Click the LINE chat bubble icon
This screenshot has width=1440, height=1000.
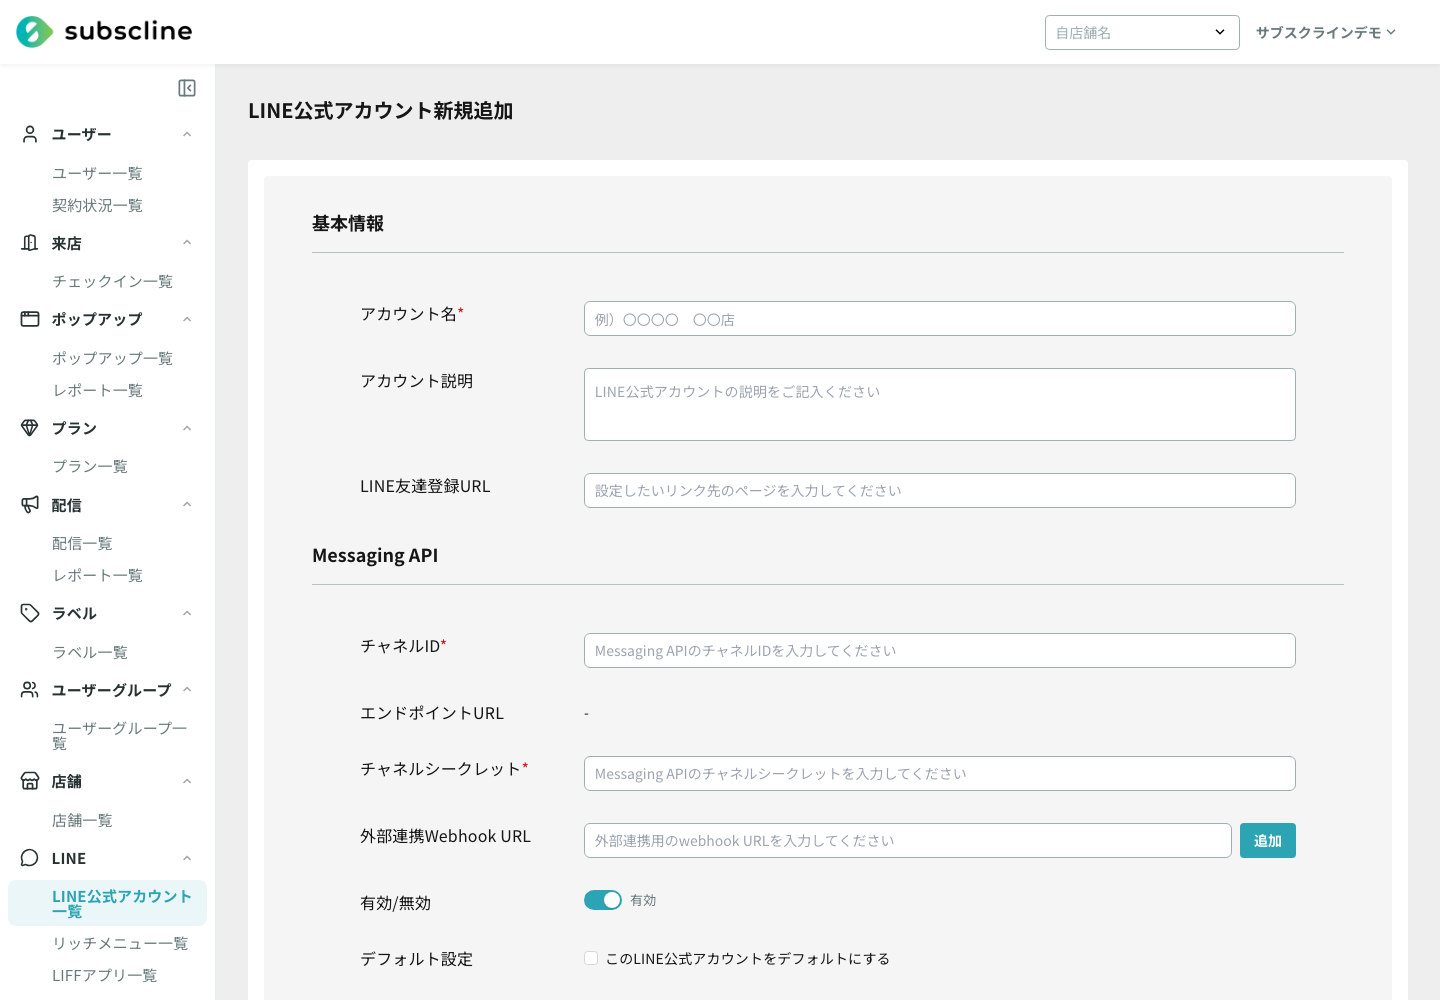[30, 858]
